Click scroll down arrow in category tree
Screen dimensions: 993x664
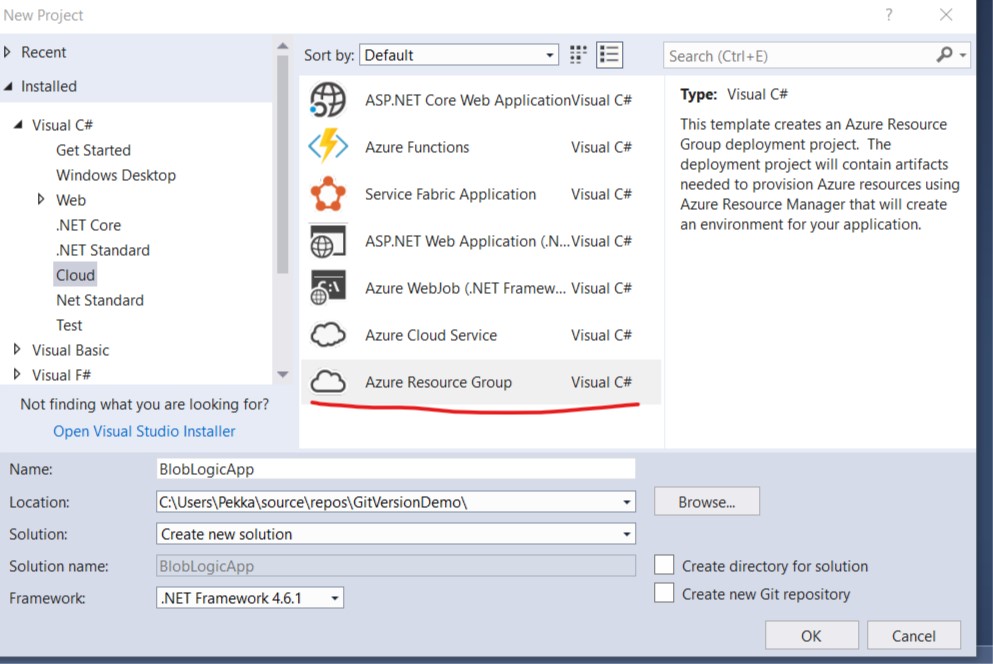tap(282, 374)
